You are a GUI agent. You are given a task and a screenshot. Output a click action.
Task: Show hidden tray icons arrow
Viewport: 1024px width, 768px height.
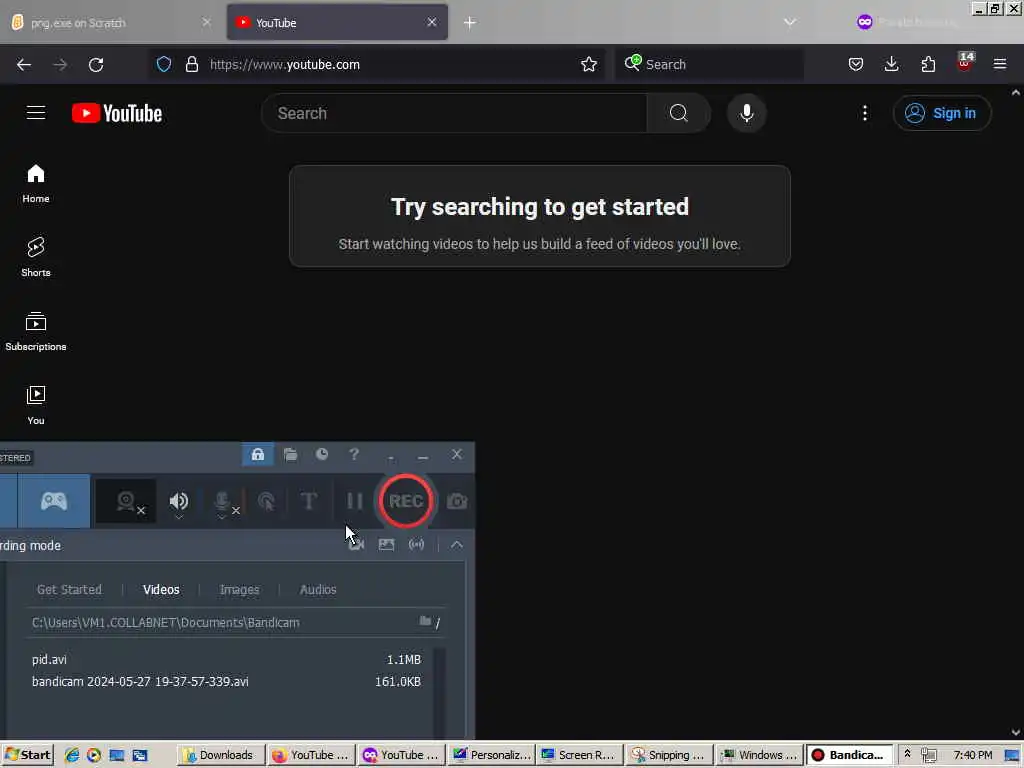coord(907,754)
